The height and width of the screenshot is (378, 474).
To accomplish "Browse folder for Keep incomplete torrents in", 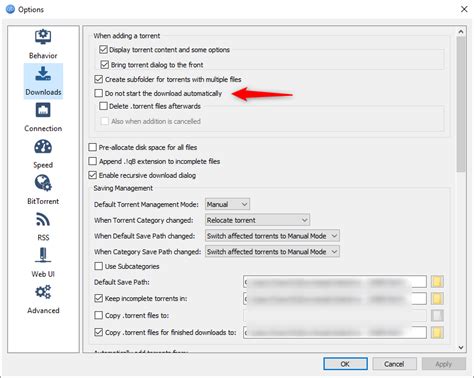I will tap(437, 298).
